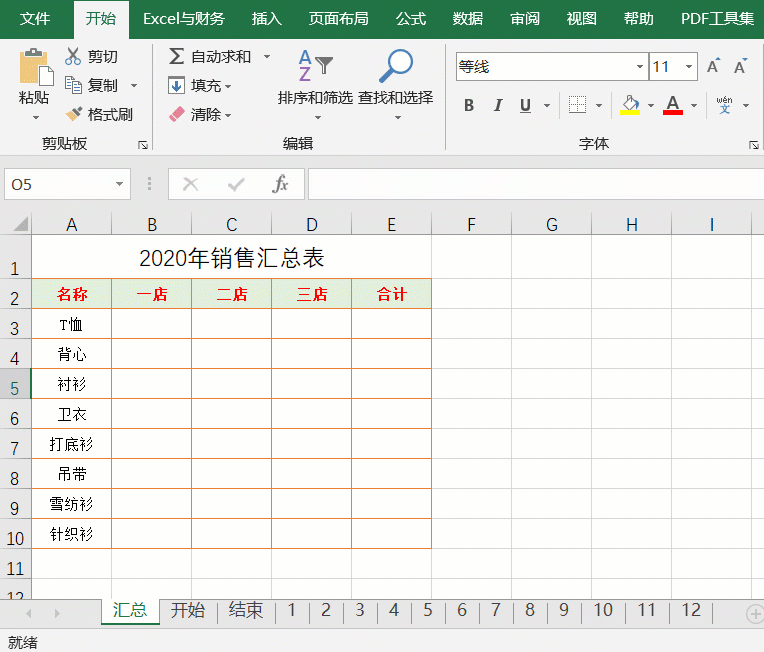Switch to sheet tab 6
This screenshot has height=652, width=764.
[x=462, y=610]
